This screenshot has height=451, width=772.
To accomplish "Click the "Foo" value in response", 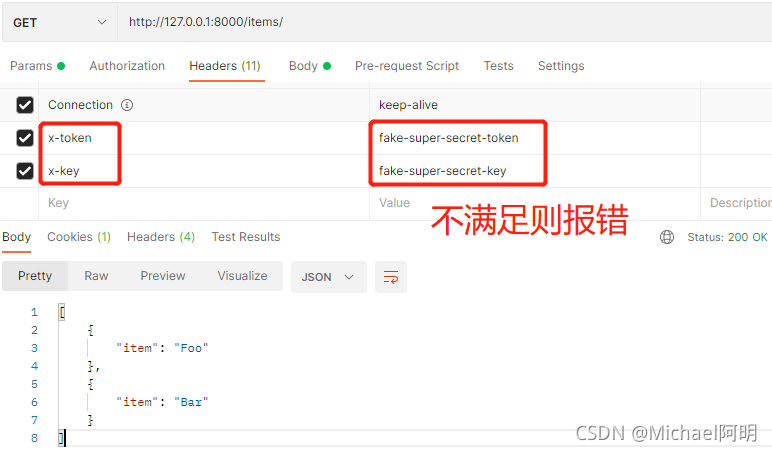I will point(191,348).
